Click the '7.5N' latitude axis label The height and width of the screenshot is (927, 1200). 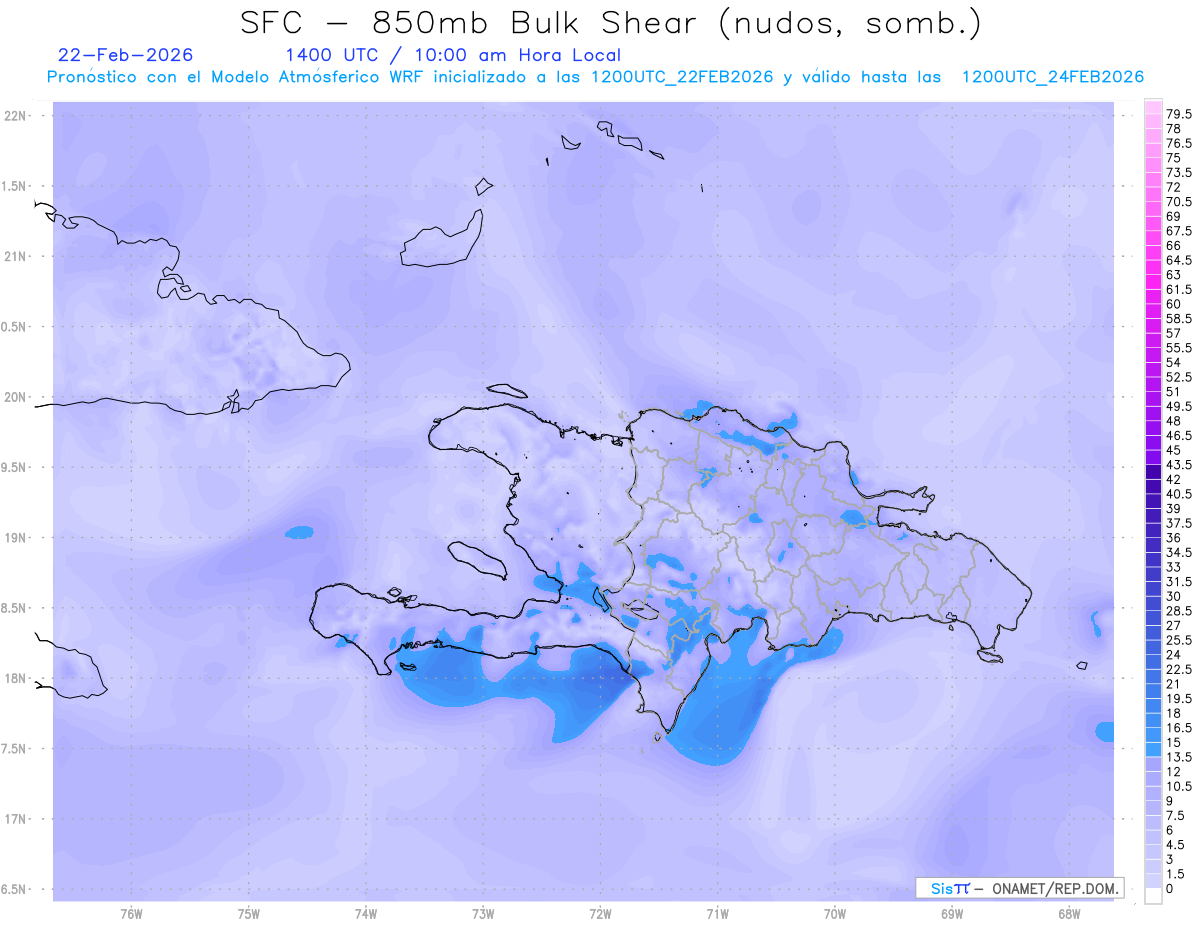click(15, 749)
